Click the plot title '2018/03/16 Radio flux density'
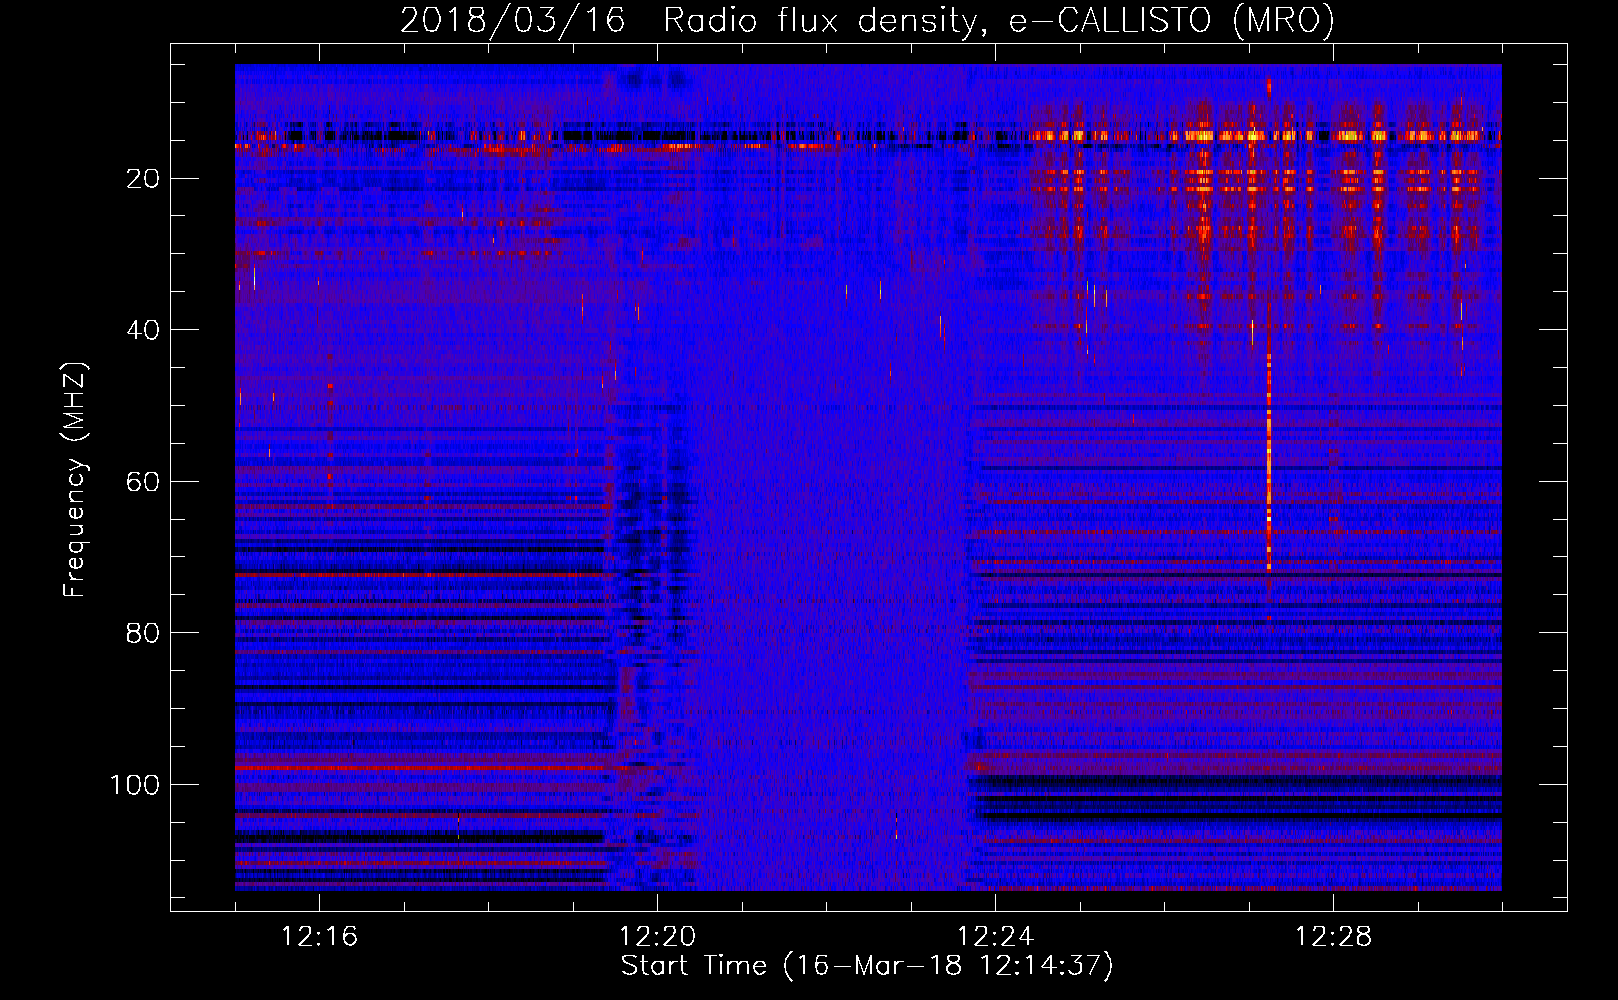 click(867, 20)
